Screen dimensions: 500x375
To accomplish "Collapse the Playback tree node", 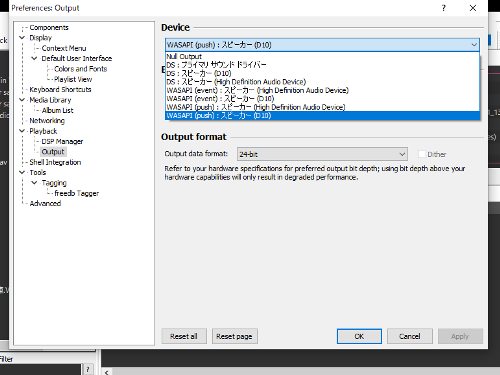I will (22, 131).
